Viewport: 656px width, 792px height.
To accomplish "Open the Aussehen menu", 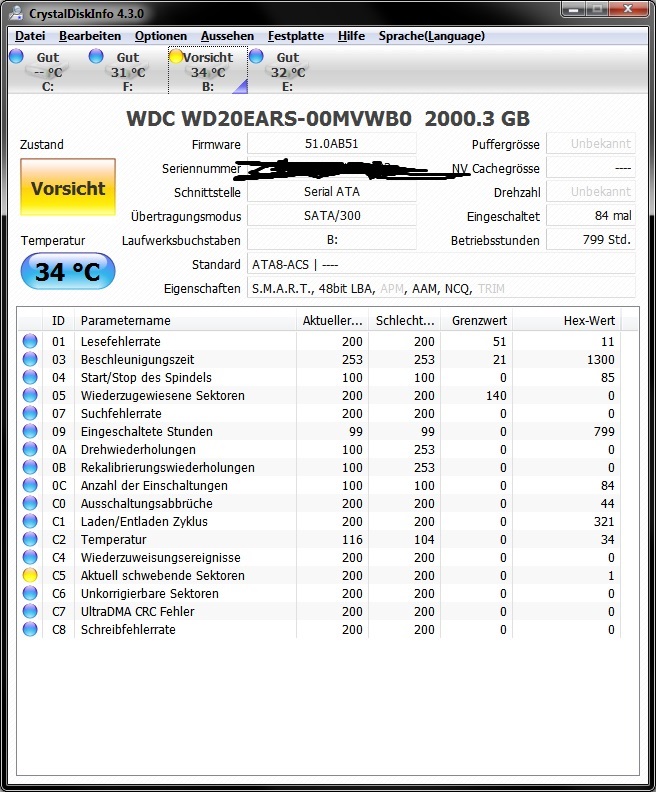I will (x=227, y=36).
